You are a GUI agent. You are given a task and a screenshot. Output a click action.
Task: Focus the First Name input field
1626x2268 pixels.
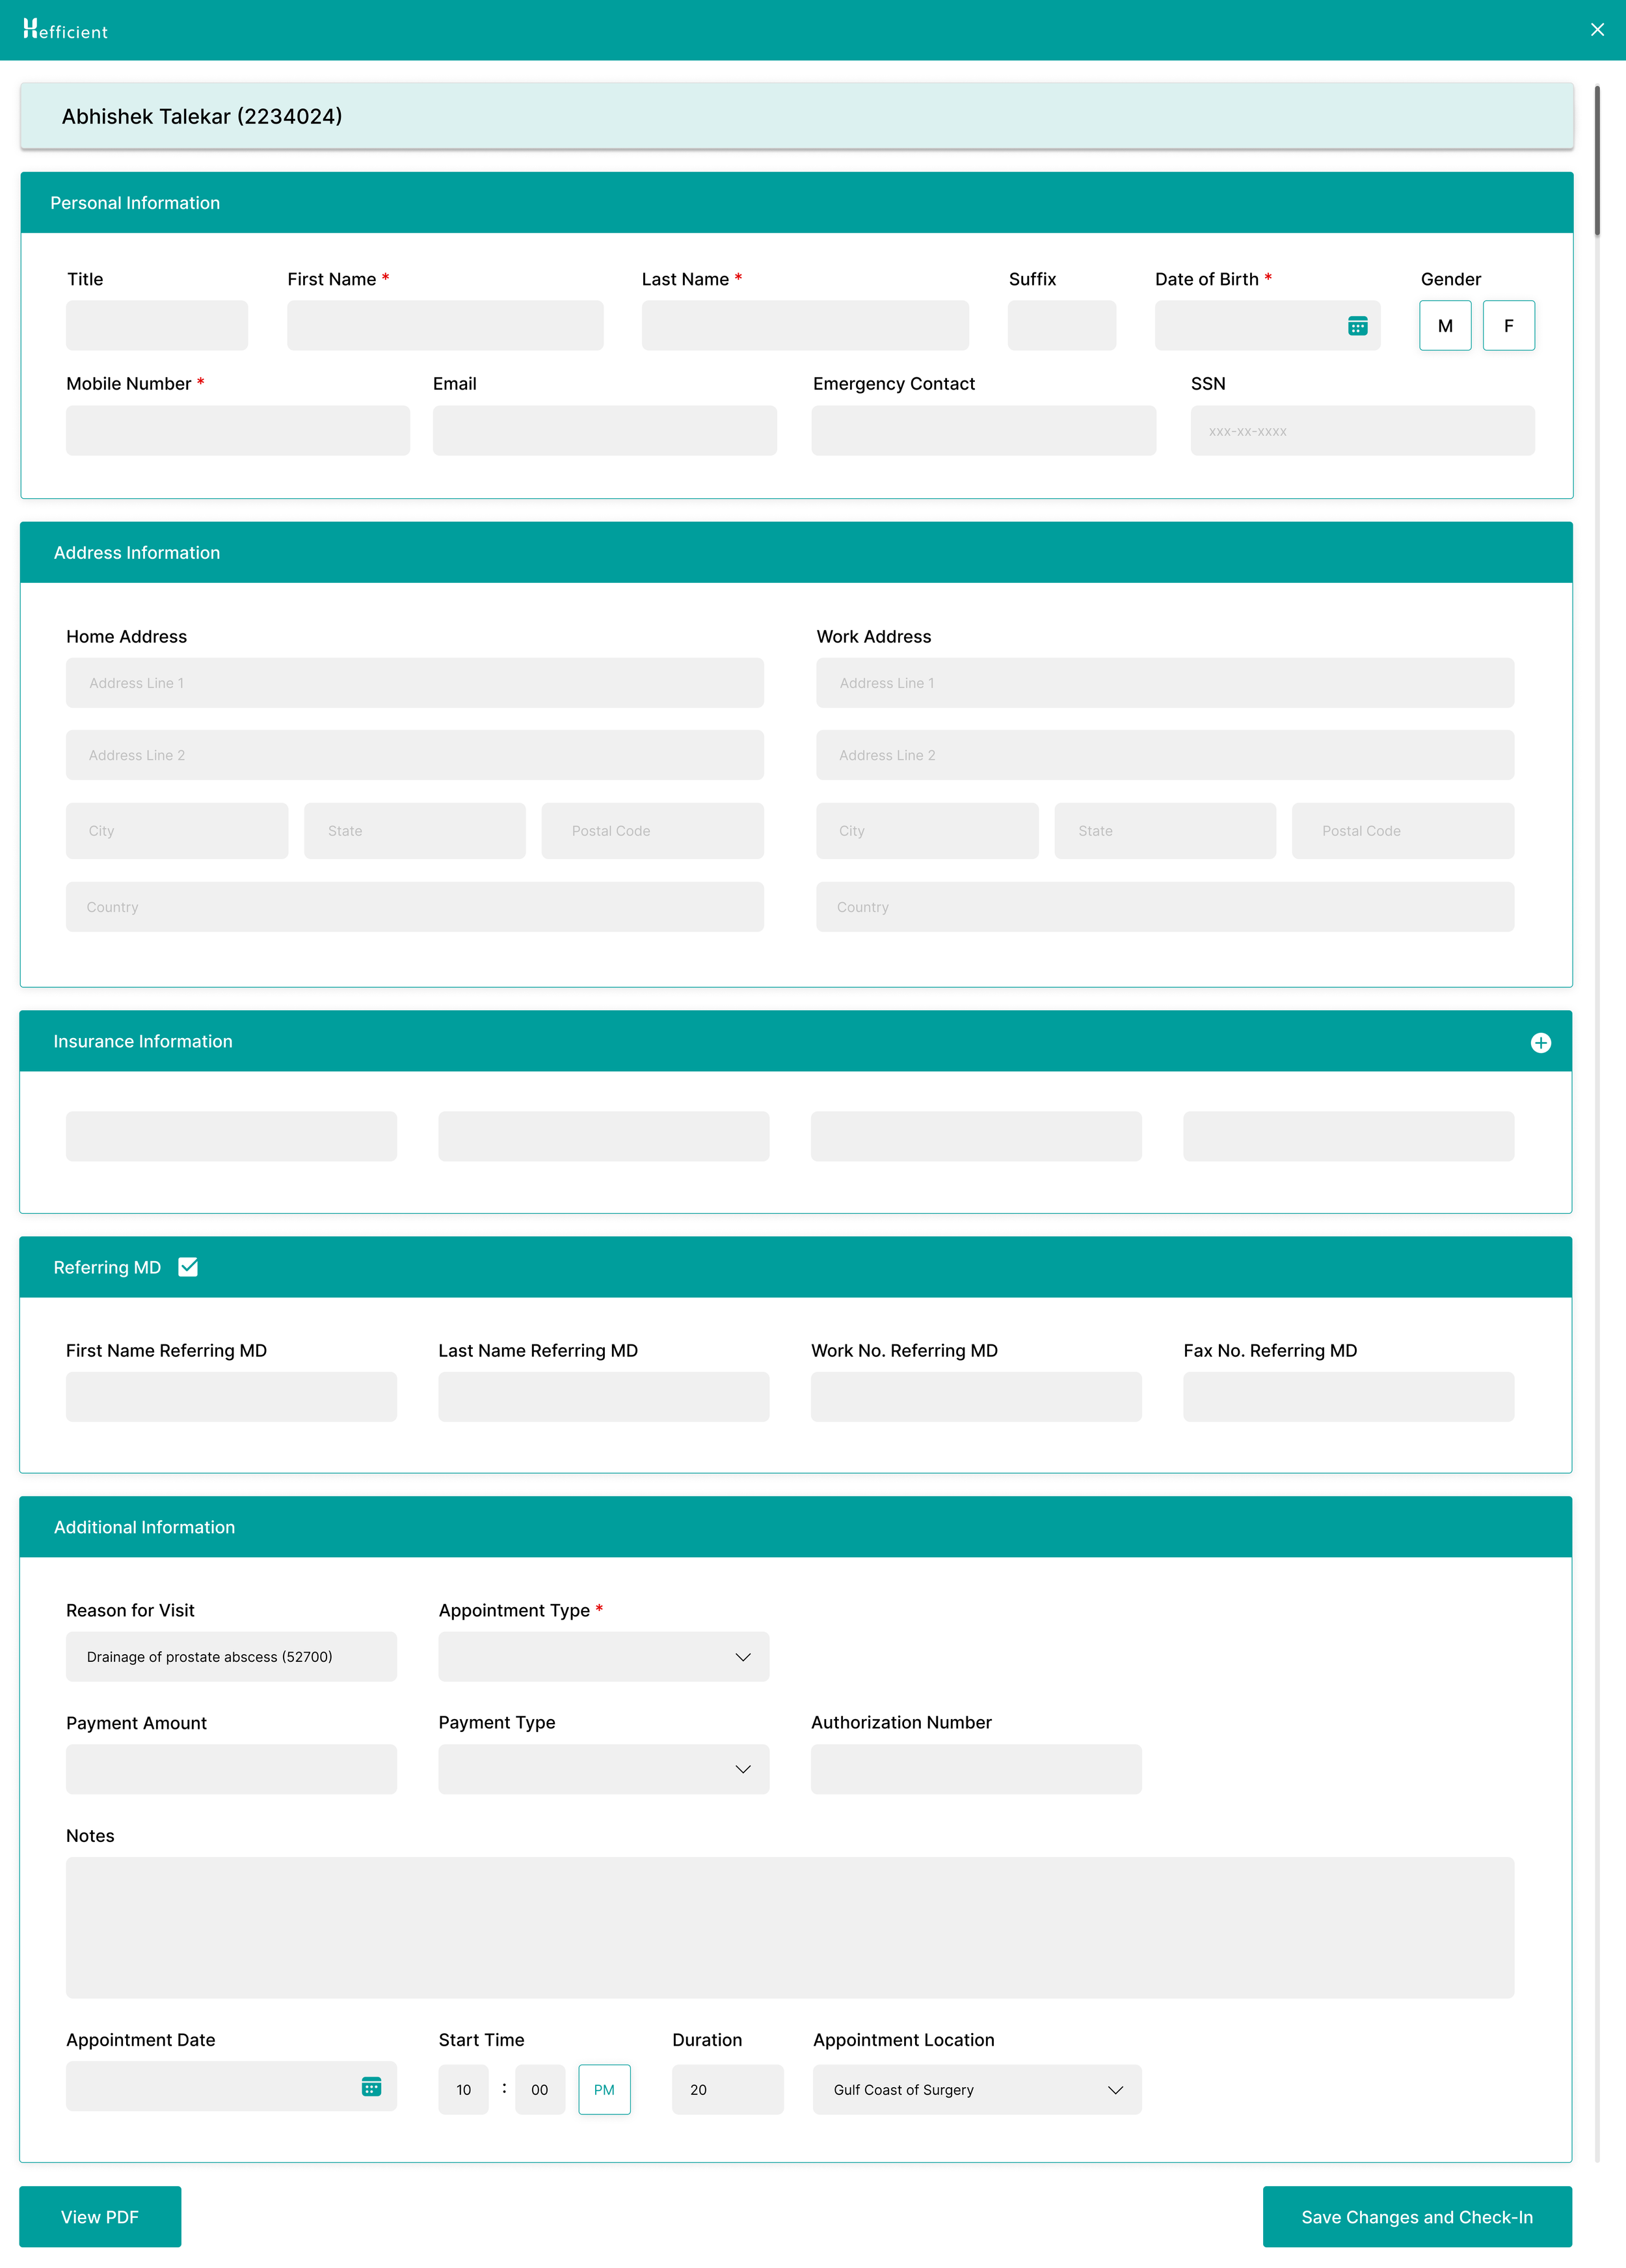pyautogui.click(x=445, y=326)
